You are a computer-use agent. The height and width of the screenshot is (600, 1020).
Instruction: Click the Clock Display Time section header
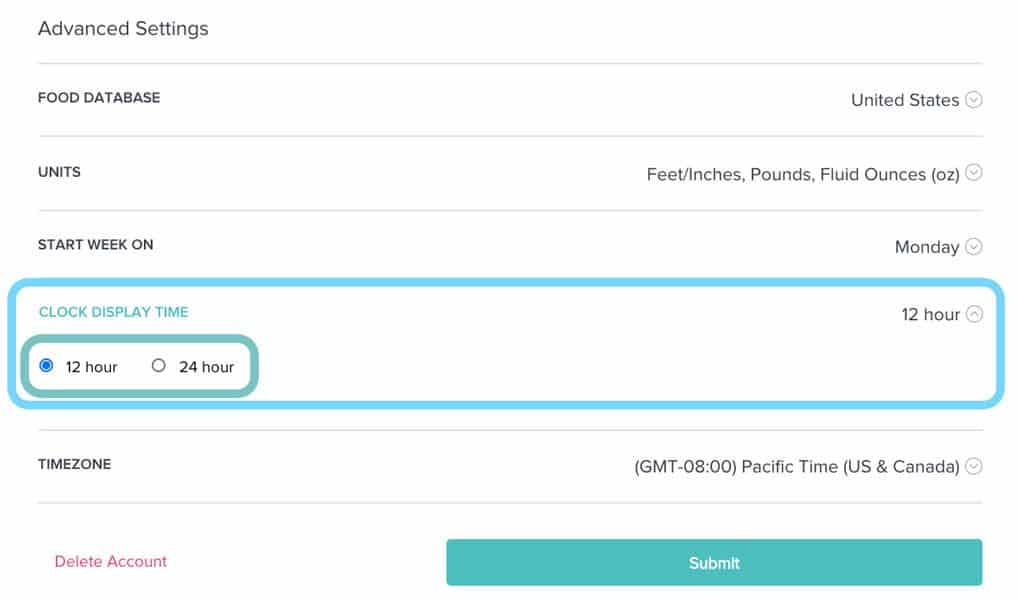pyautogui.click(x=113, y=312)
